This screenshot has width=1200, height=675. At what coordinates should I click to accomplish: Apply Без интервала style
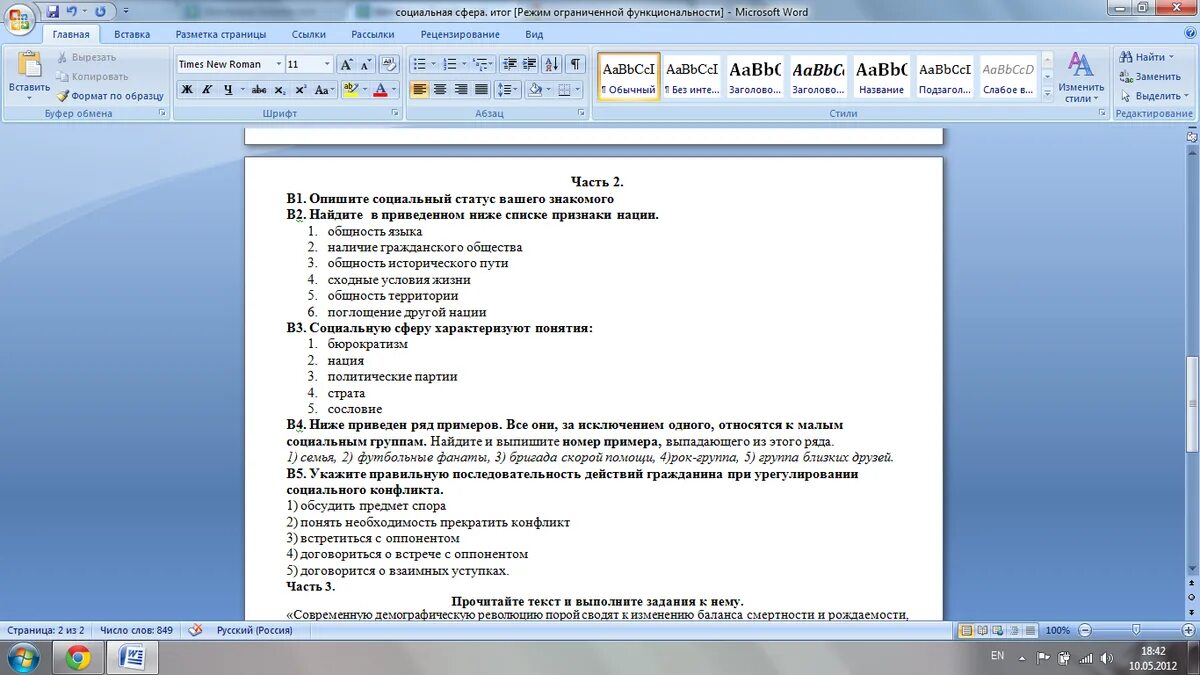[692, 77]
